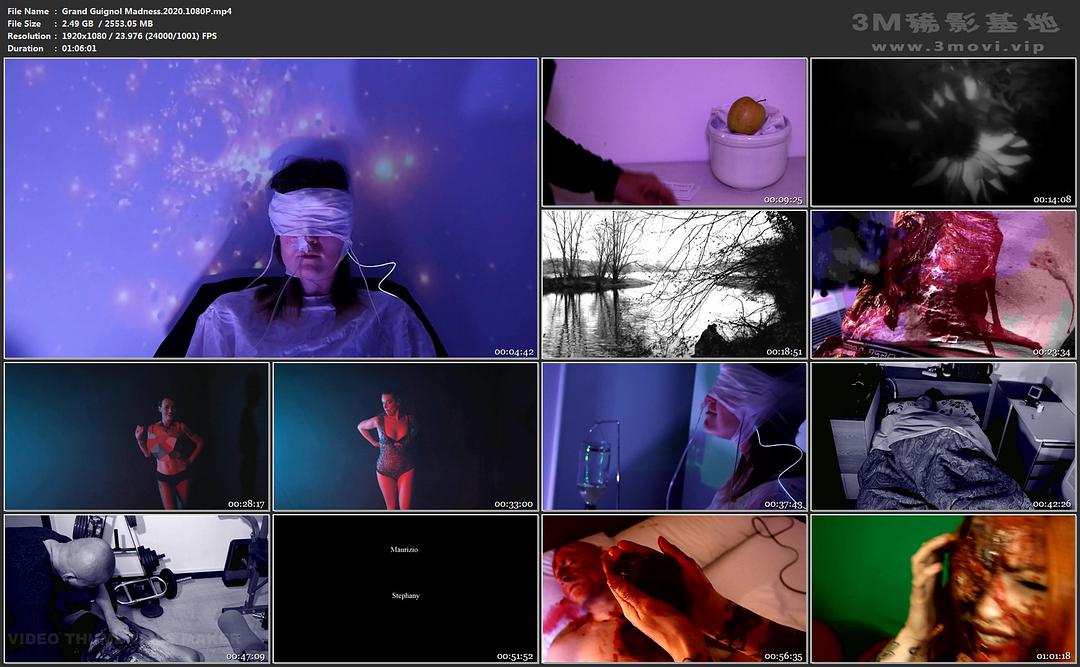Click the Stephany credit text

click(x=405, y=595)
